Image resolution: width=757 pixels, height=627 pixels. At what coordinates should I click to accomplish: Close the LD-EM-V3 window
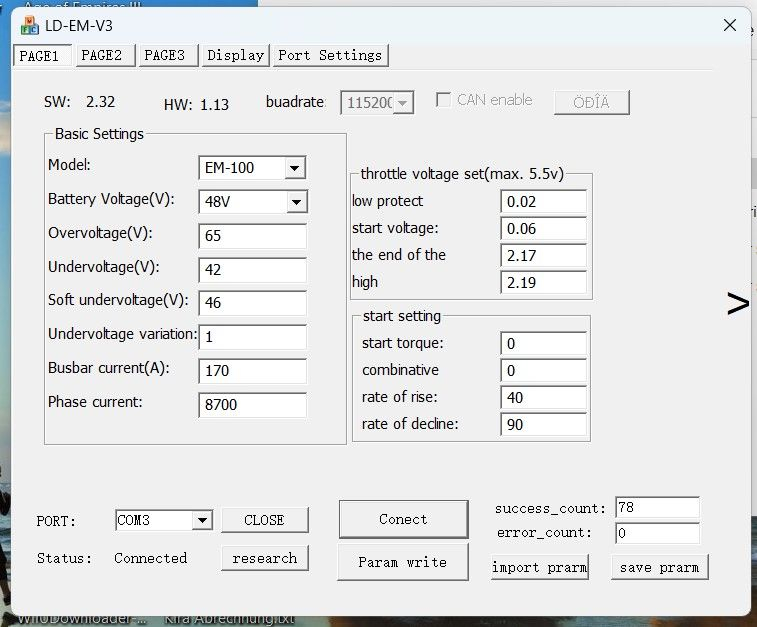(731, 26)
